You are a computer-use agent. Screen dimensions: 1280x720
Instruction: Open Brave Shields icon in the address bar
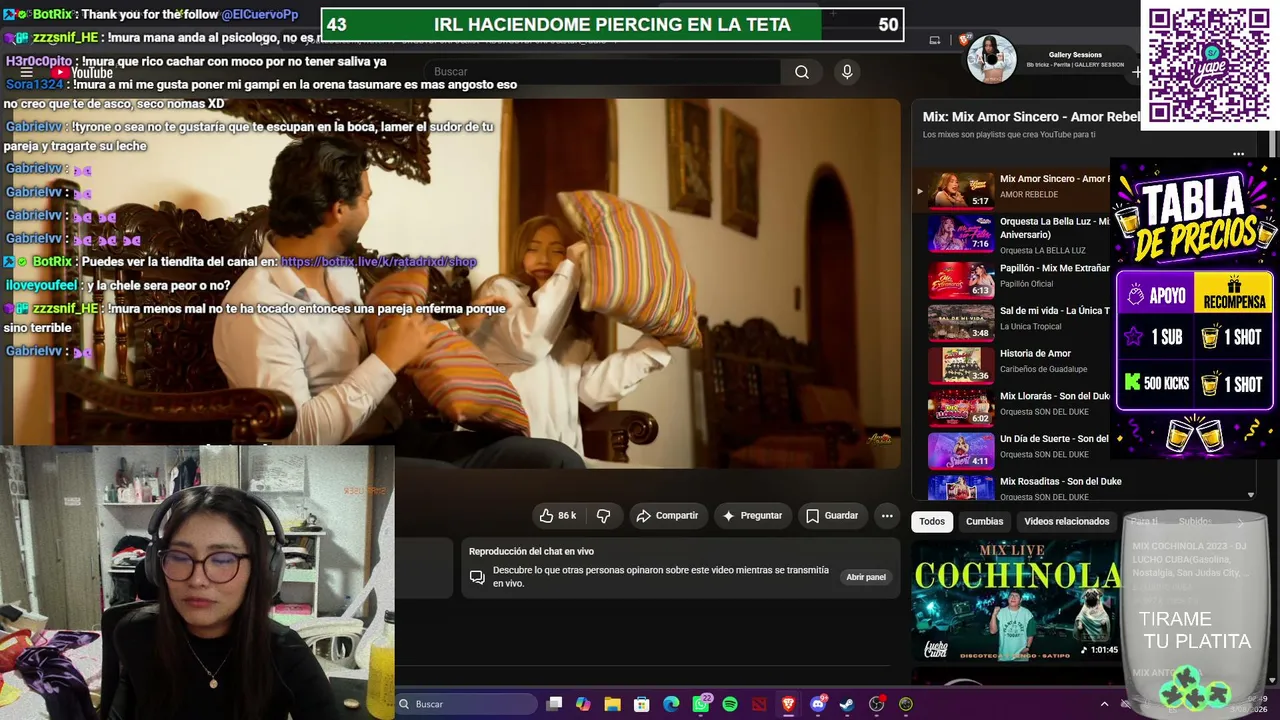point(965,40)
